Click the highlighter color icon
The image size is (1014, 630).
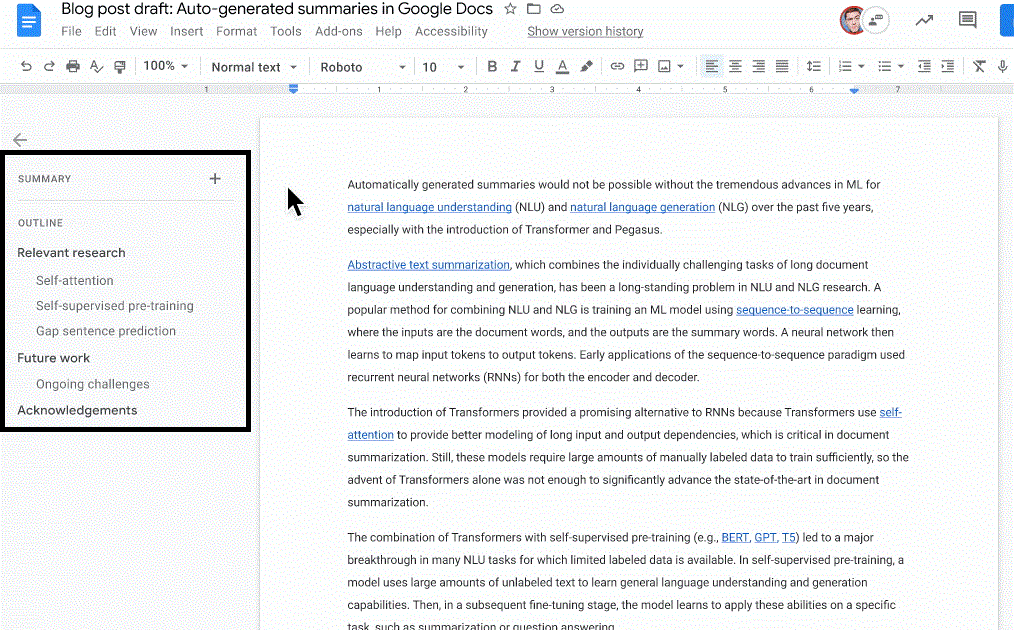[x=586, y=67]
